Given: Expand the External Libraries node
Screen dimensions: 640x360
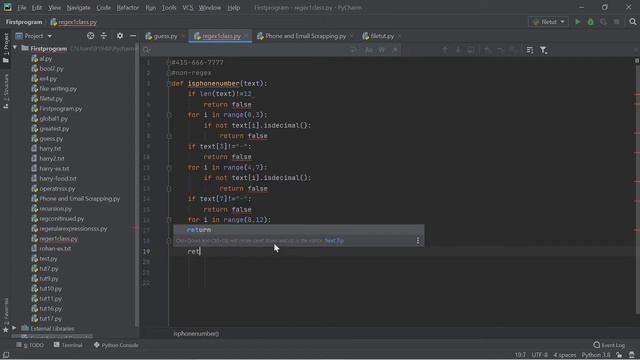Looking at the screenshot, I should [x=14, y=328].
